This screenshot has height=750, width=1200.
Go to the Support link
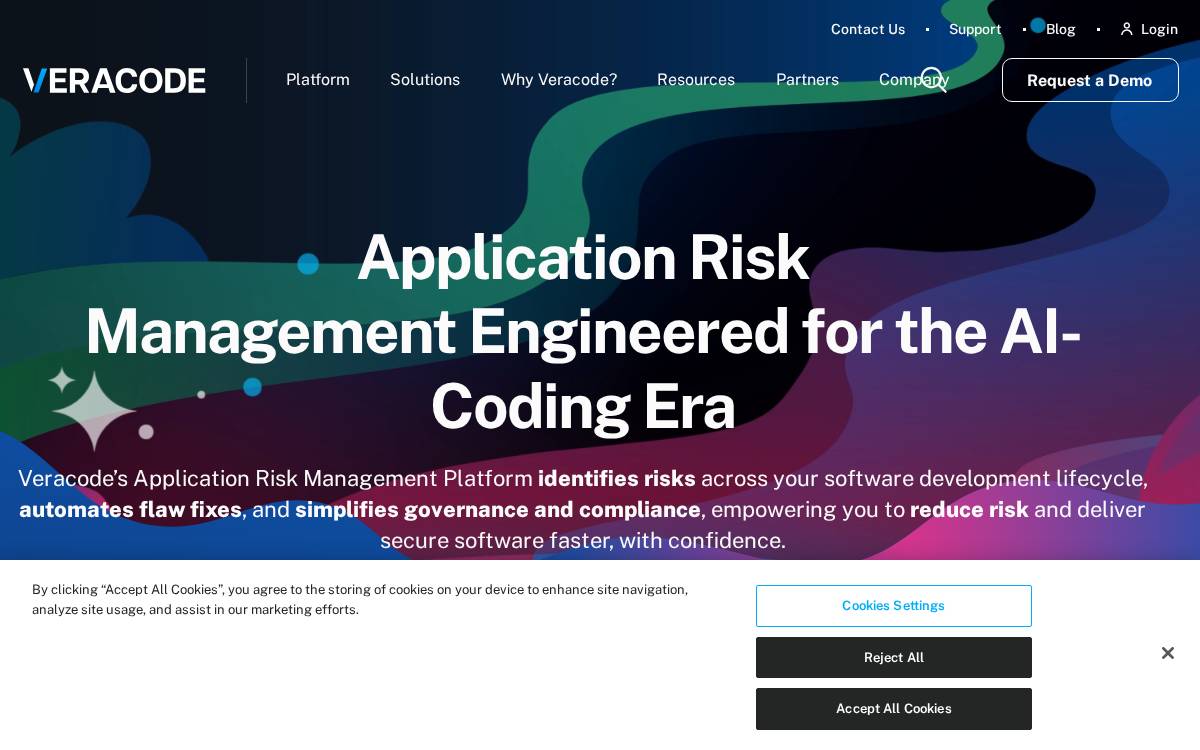(975, 29)
